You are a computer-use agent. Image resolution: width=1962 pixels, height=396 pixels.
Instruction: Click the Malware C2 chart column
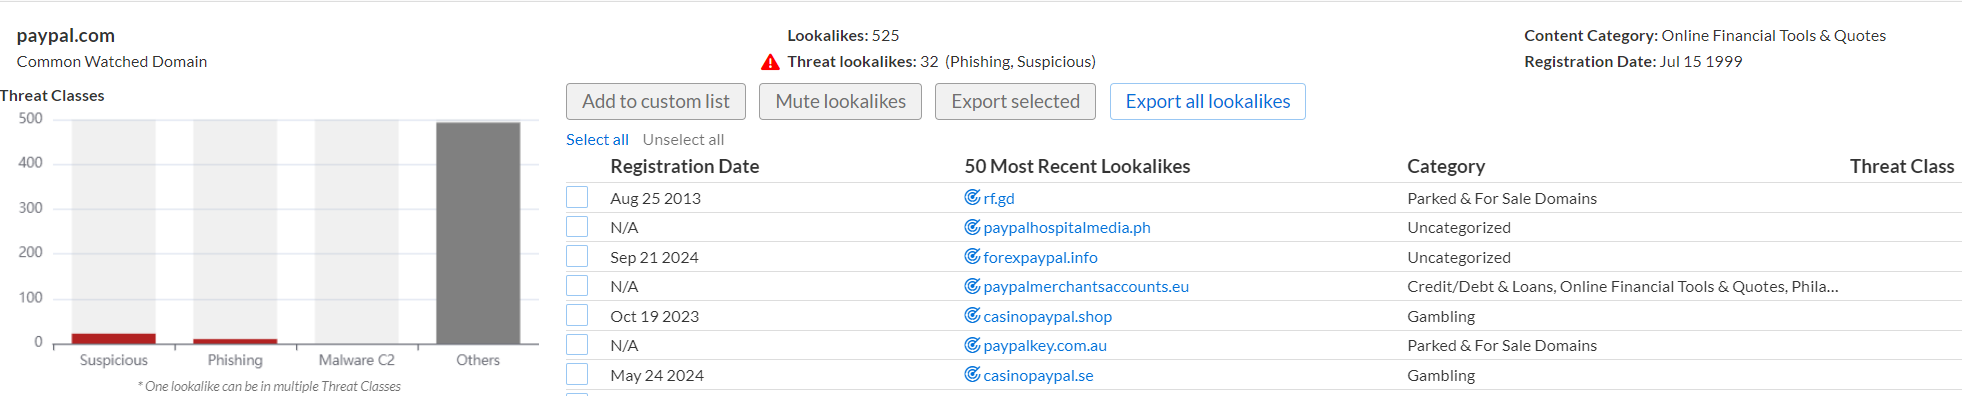click(x=357, y=232)
